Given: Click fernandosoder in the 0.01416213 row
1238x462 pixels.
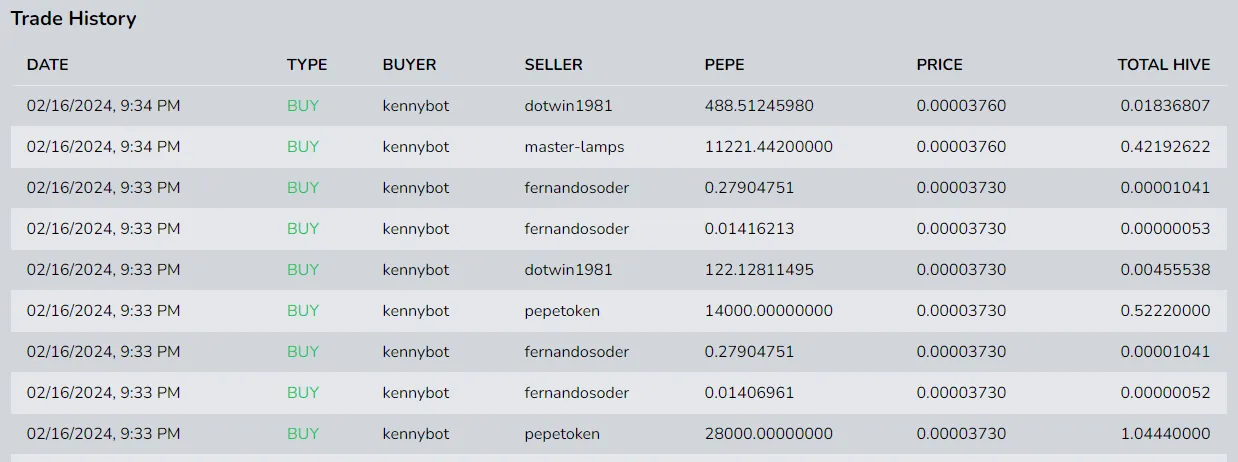Looking at the screenshot, I should click(577, 229).
